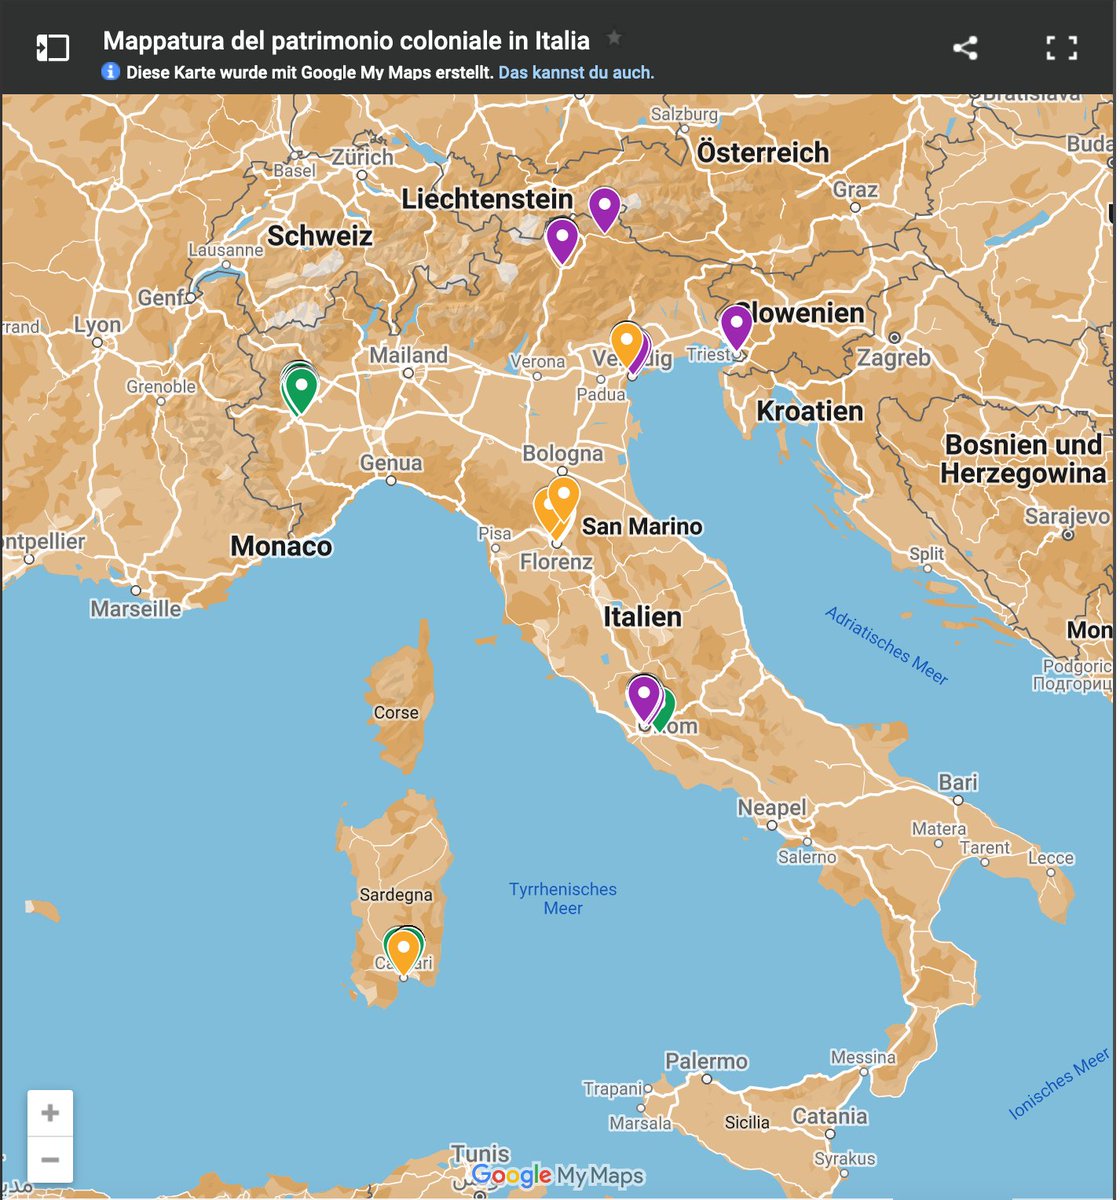Click the 'Österreich' country label
Image resolution: width=1120 pixels, height=1200 pixels.
763,153
